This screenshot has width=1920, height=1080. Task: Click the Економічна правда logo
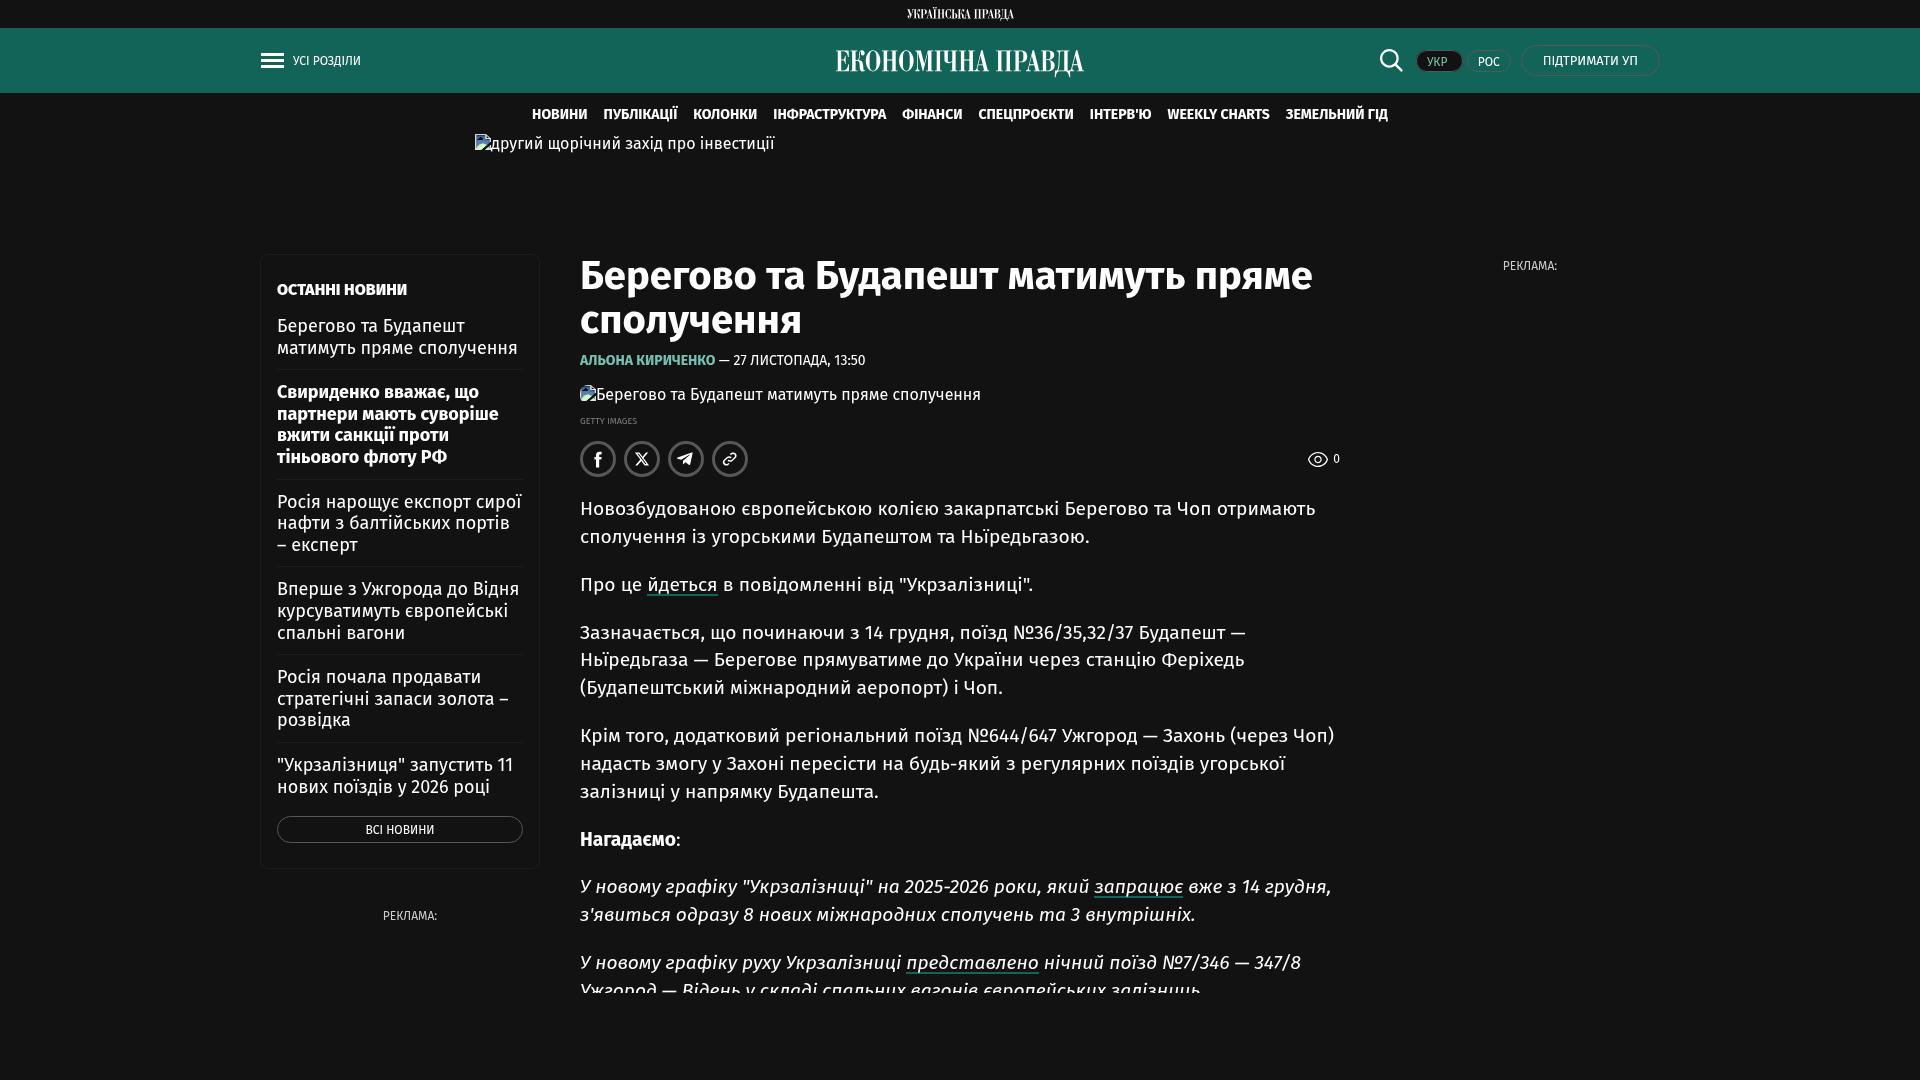tap(959, 62)
